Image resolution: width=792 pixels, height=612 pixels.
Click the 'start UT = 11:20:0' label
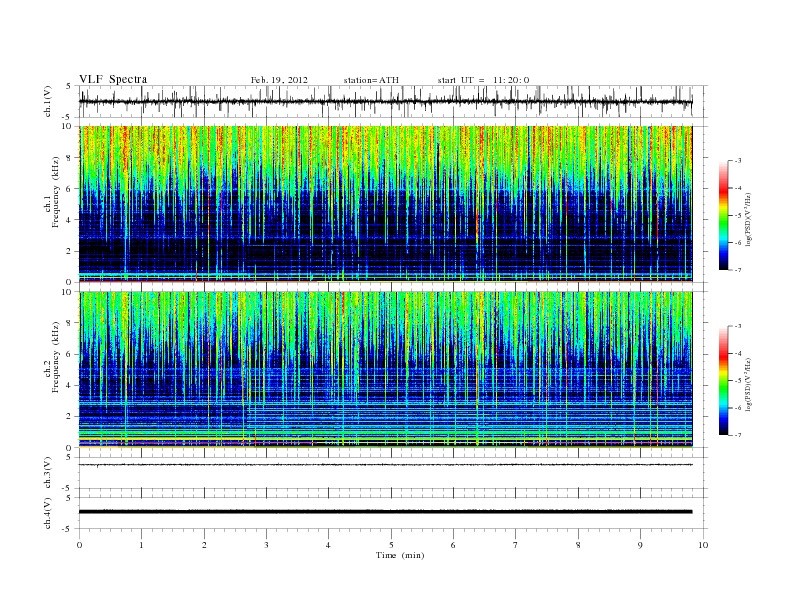click(x=483, y=80)
